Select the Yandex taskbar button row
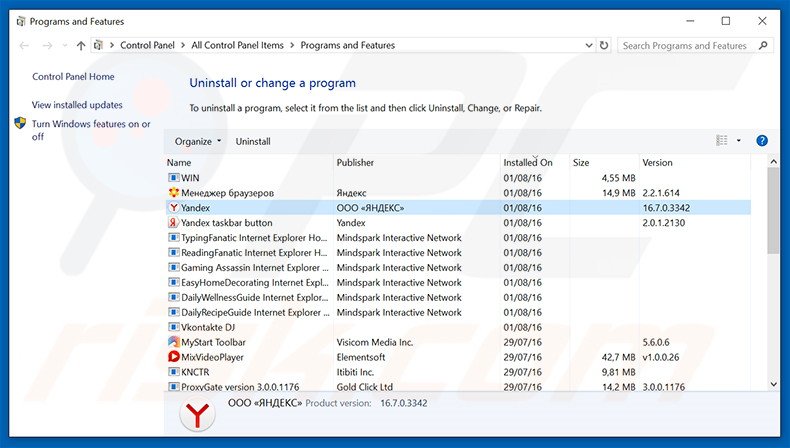Viewport: 790px width, 448px height. (458, 223)
